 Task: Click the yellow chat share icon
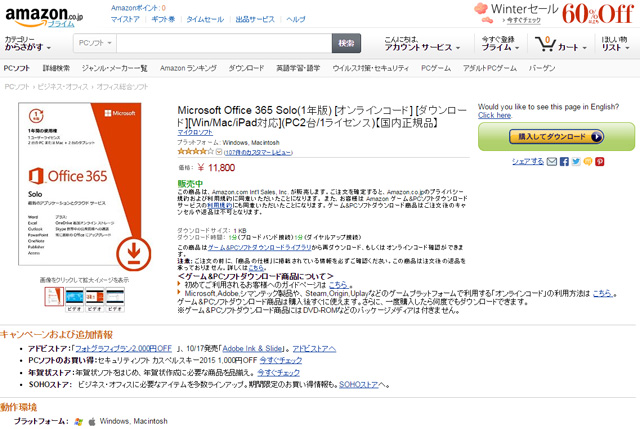(x=588, y=162)
